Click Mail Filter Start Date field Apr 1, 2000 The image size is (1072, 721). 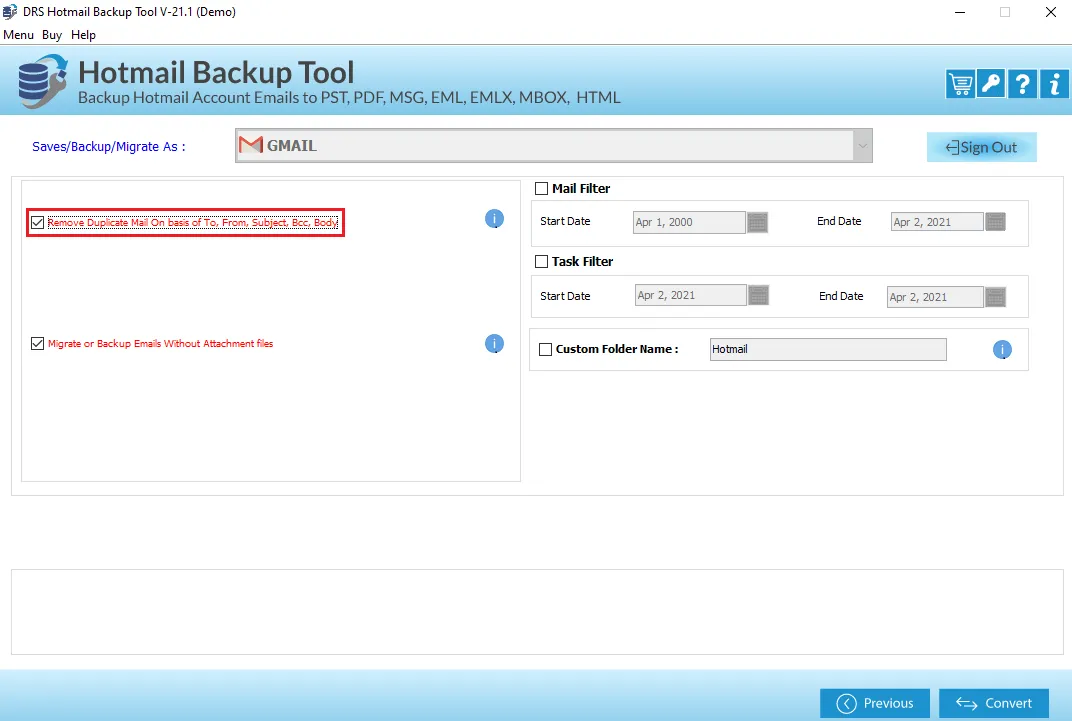[689, 222]
